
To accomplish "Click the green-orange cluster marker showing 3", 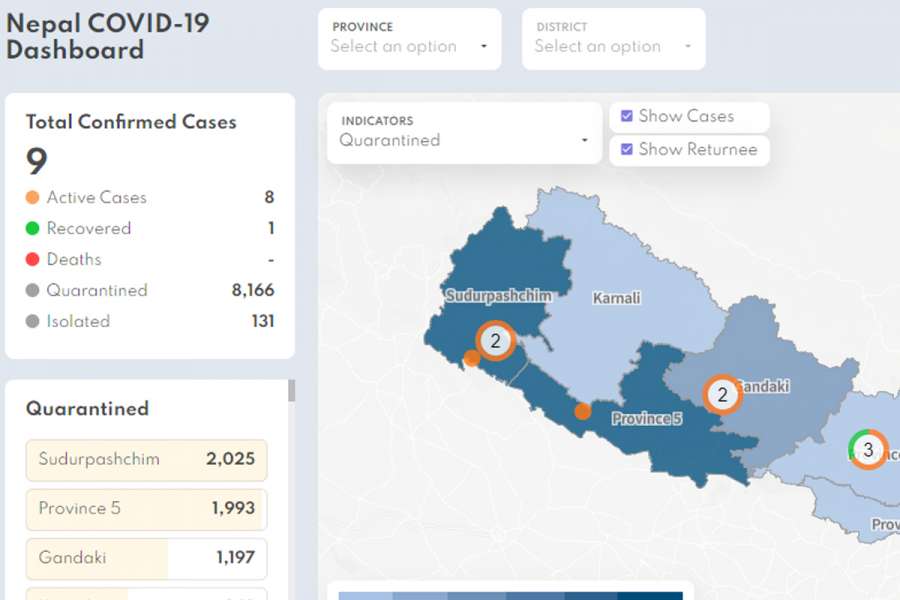I will 867,450.
